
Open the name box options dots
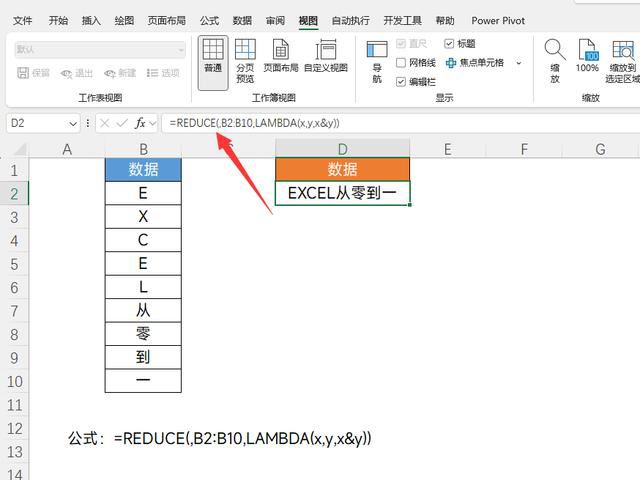click(x=87, y=123)
